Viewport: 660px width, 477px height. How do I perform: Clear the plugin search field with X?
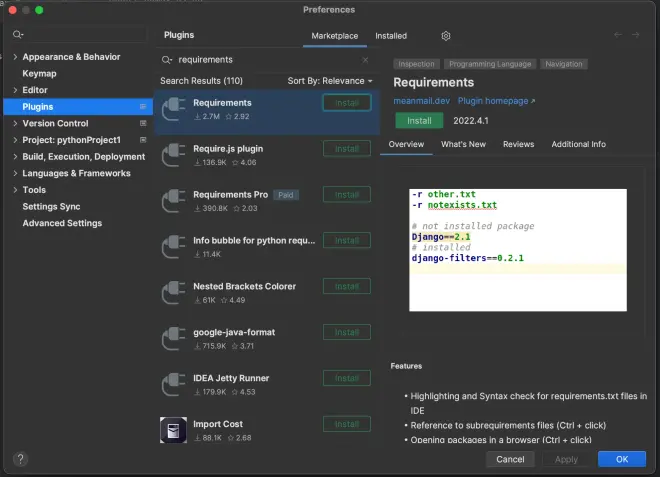365,60
